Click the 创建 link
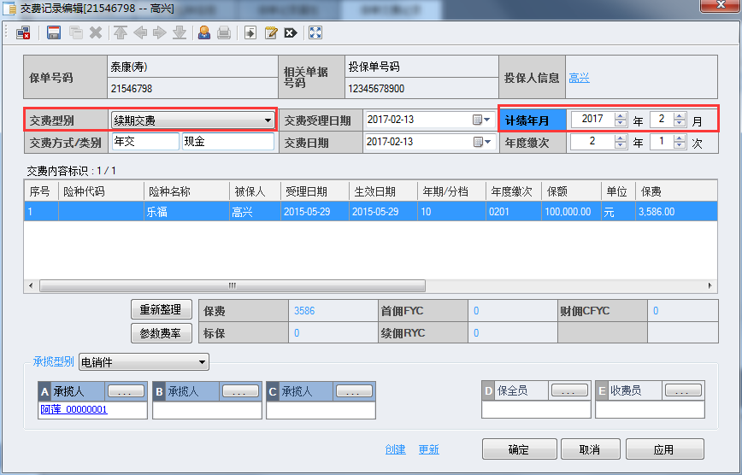This screenshot has height=475, width=742. (x=395, y=449)
